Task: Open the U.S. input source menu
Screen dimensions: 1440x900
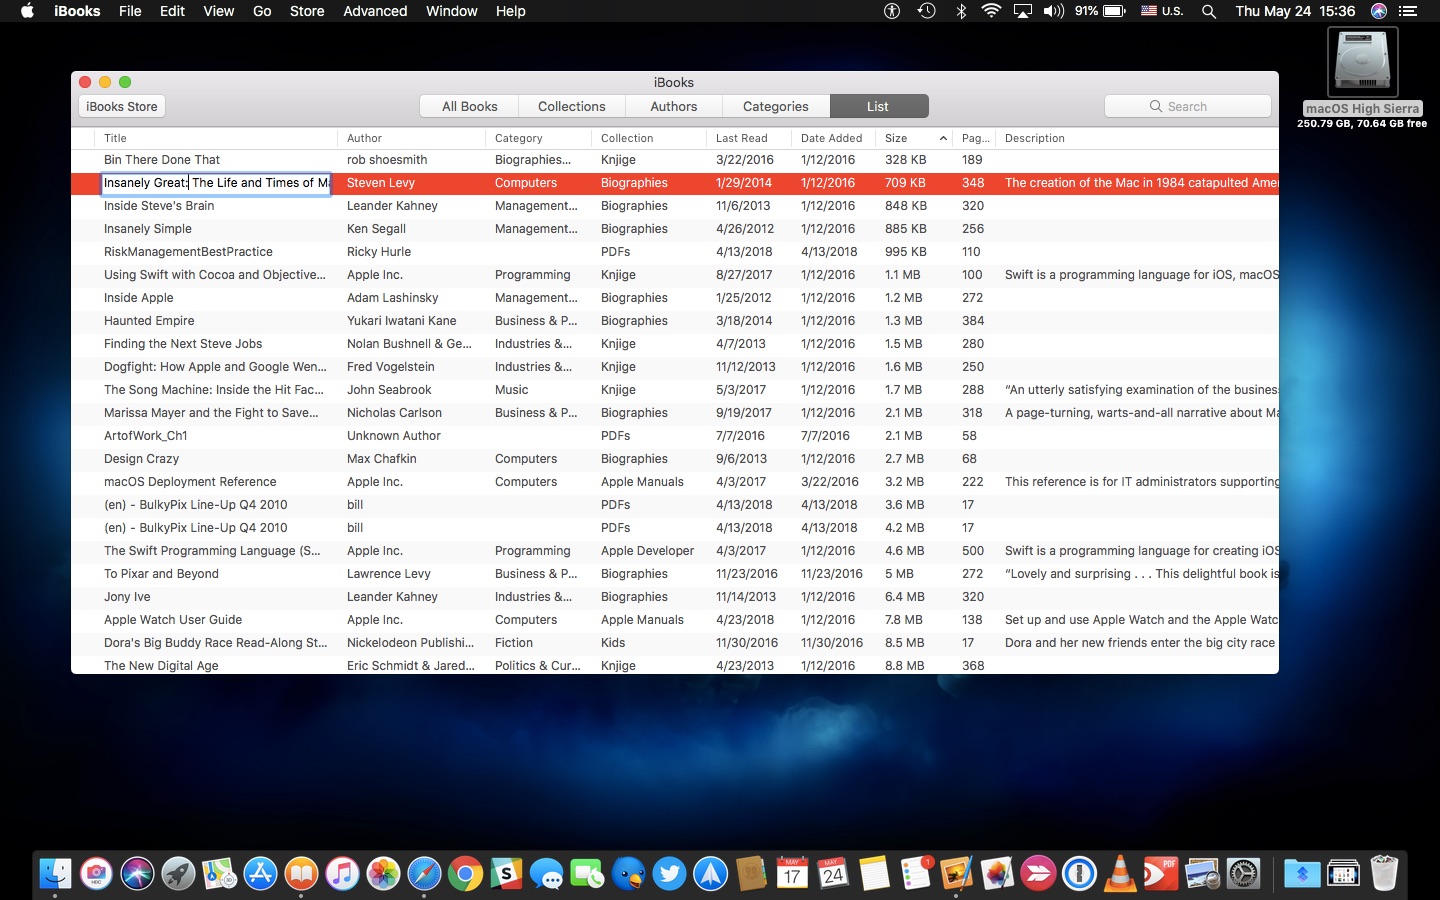Action: click(1162, 11)
